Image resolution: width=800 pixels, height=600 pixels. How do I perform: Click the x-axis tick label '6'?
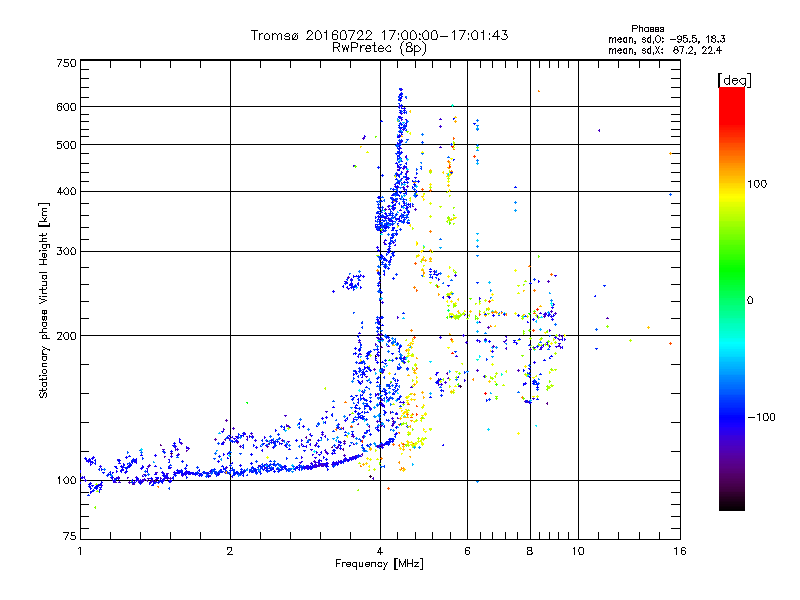(x=467, y=551)
